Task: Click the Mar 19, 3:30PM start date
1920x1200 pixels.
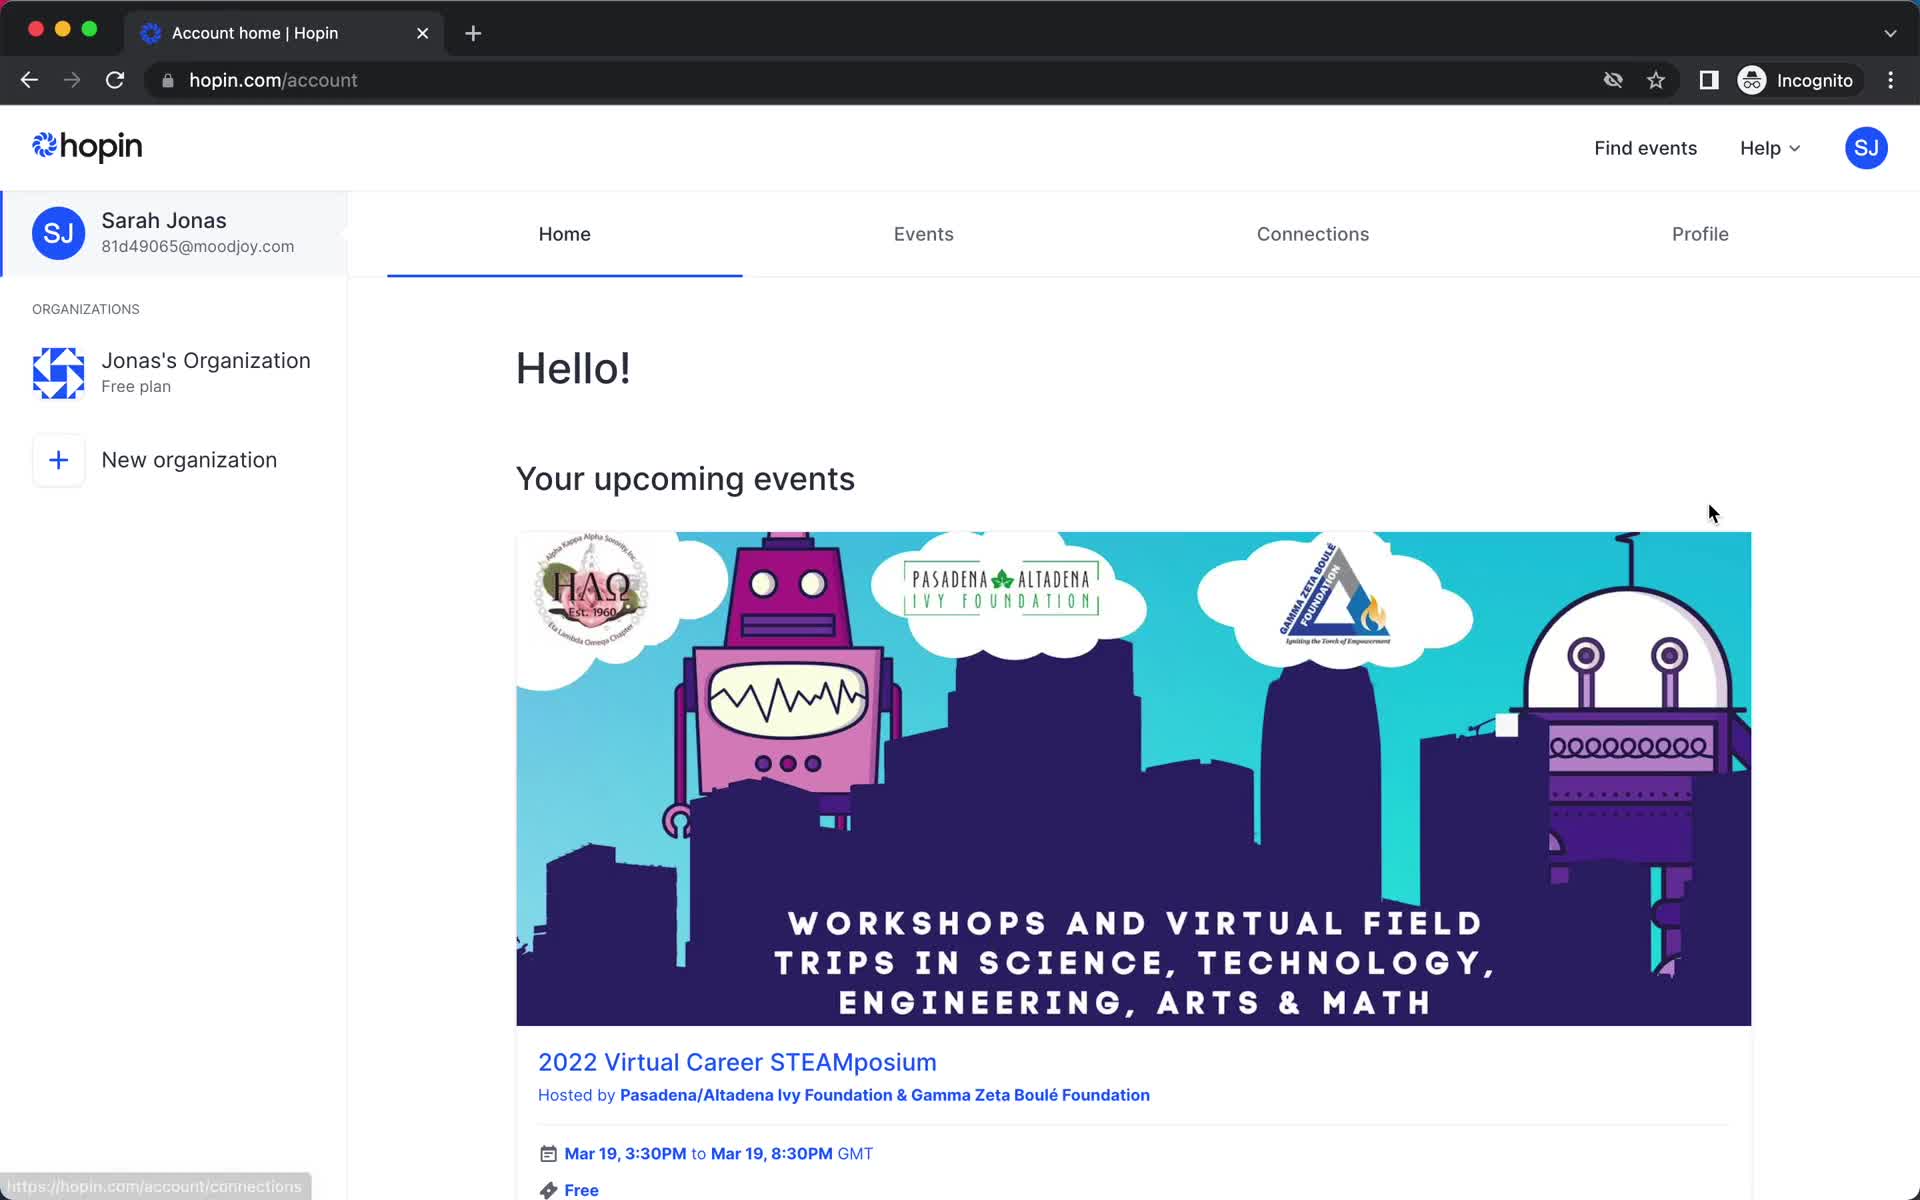Action: pos(625,1154)
